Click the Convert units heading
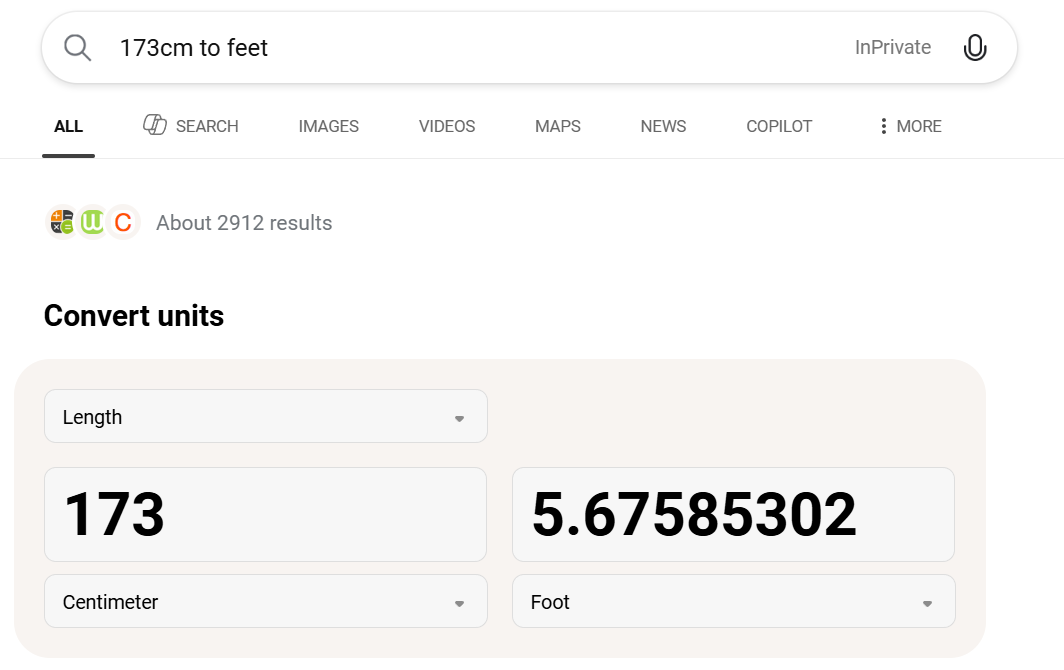Image resolution: width=1064 pixels, height=670 pixels. tap(134, 316)
